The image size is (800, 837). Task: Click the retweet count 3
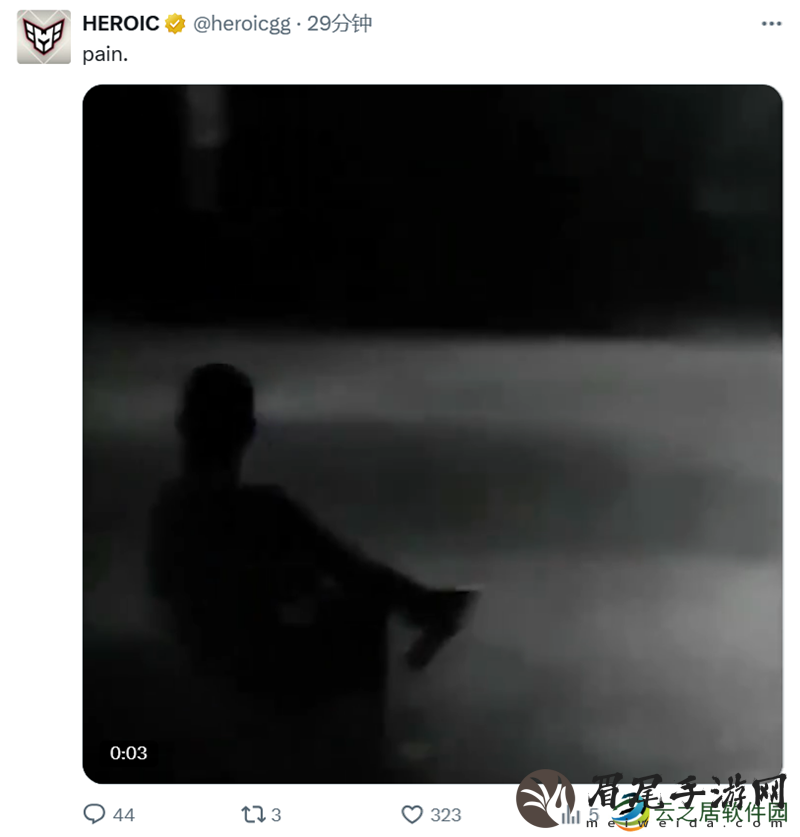tap(276, 815)
